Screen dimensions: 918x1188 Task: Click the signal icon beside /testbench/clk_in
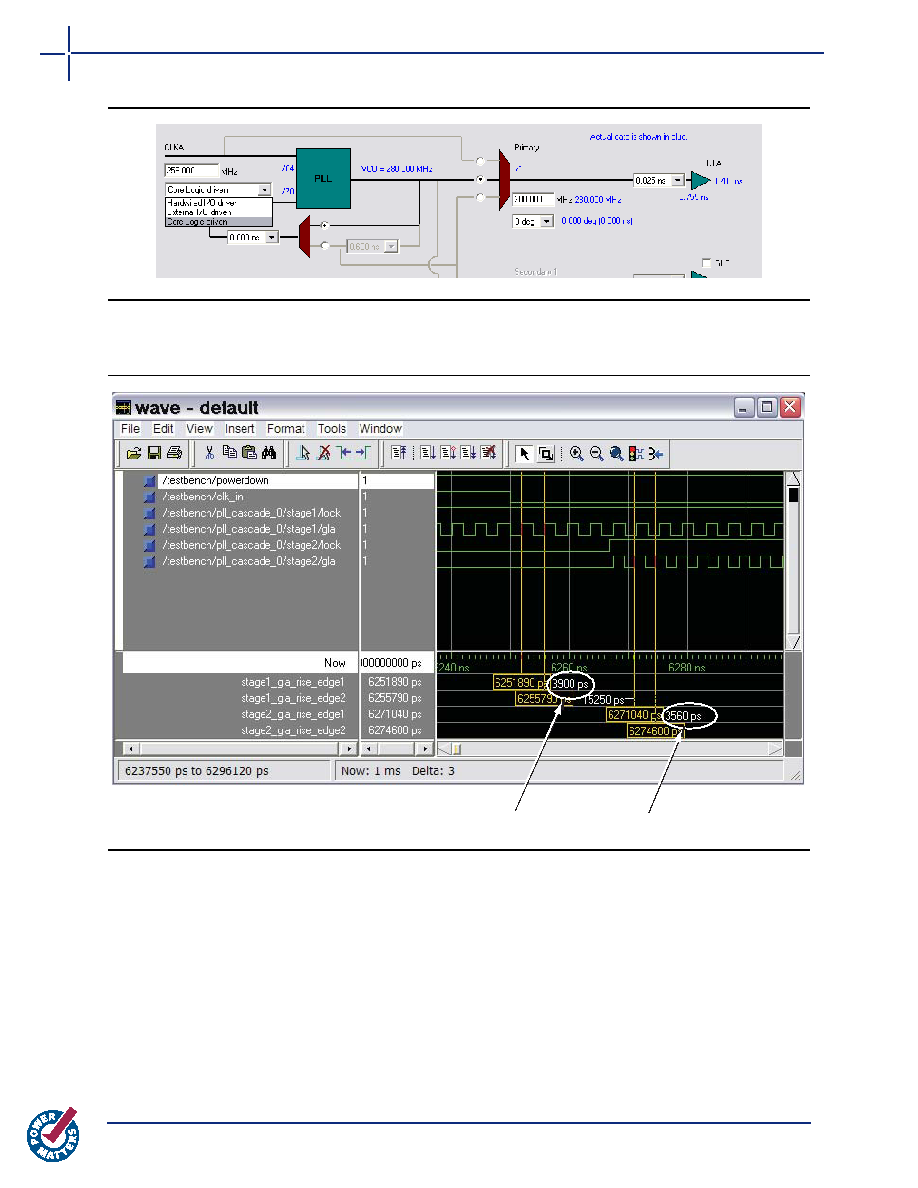click(149, 497)
